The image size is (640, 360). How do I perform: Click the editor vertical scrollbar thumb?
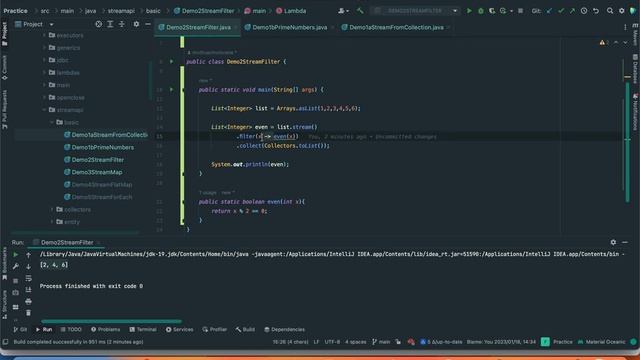tap(627, 142)
